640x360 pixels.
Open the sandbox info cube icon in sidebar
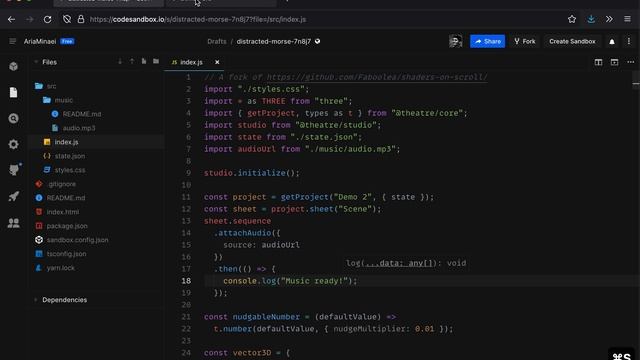(x=13, y=66)
